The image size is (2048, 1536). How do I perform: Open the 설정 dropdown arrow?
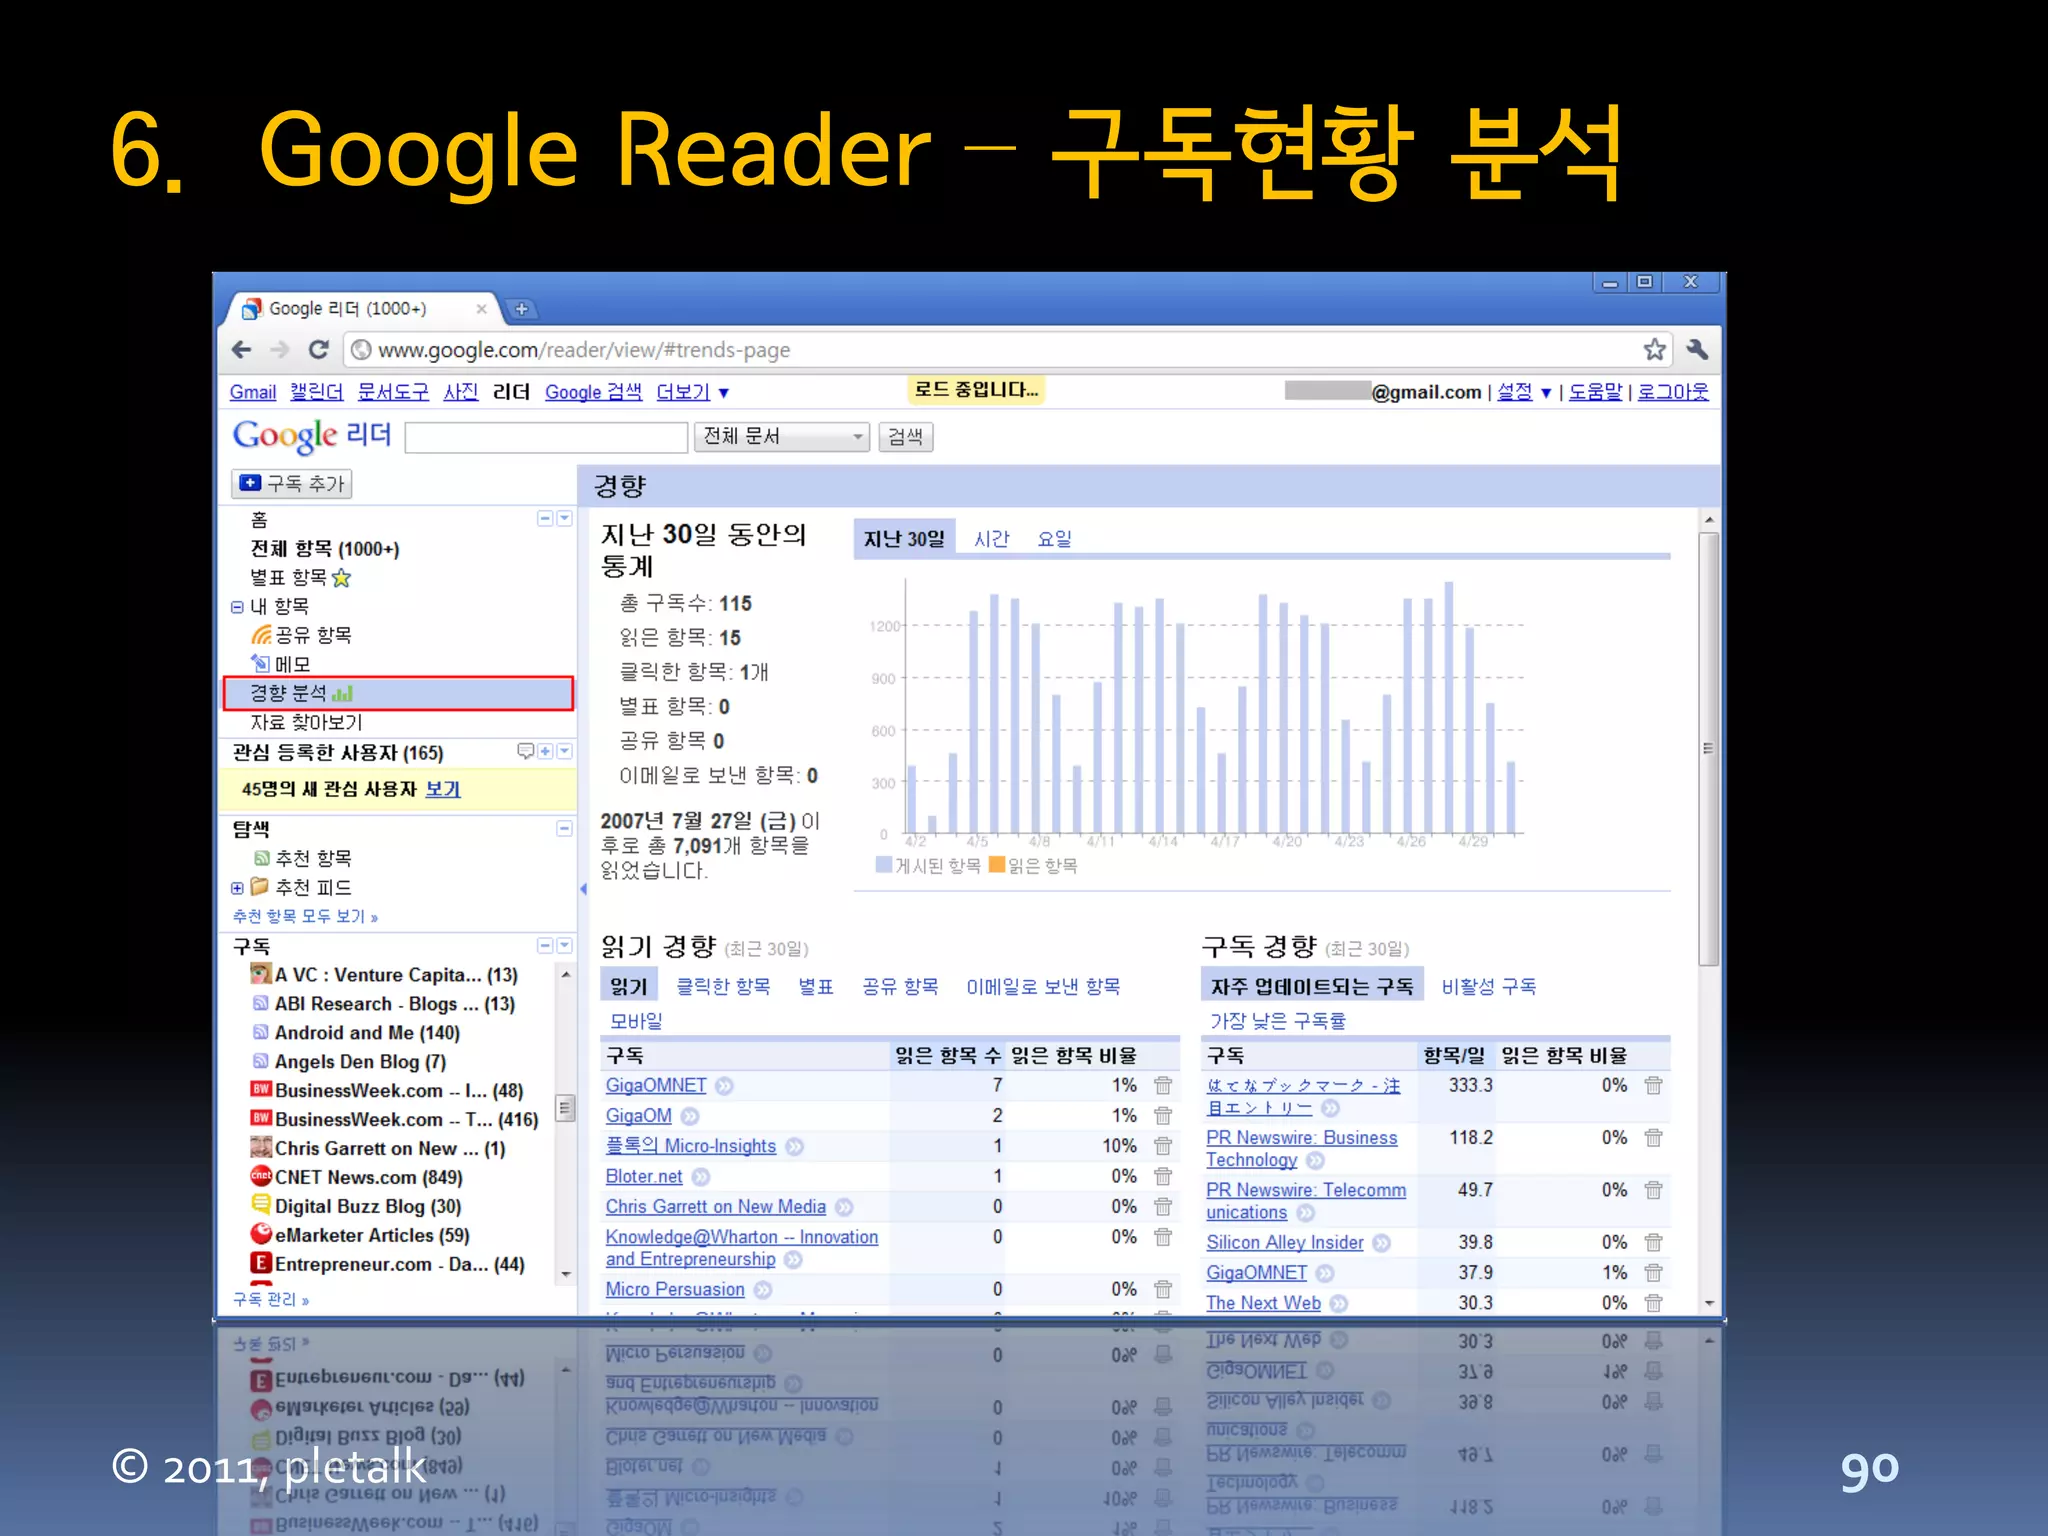[x=1545, y=393]
